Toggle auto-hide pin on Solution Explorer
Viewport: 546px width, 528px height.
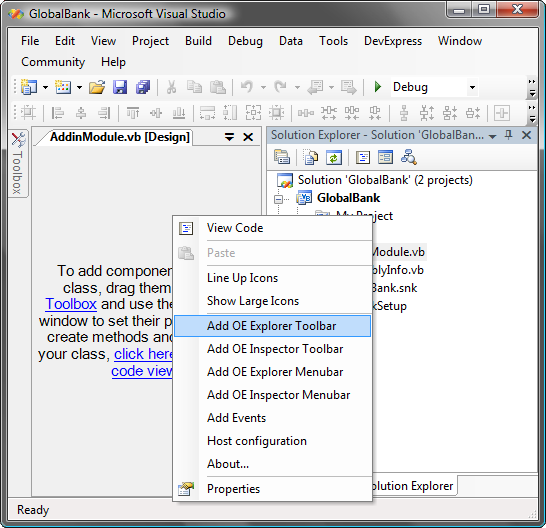tap(508, 135)
